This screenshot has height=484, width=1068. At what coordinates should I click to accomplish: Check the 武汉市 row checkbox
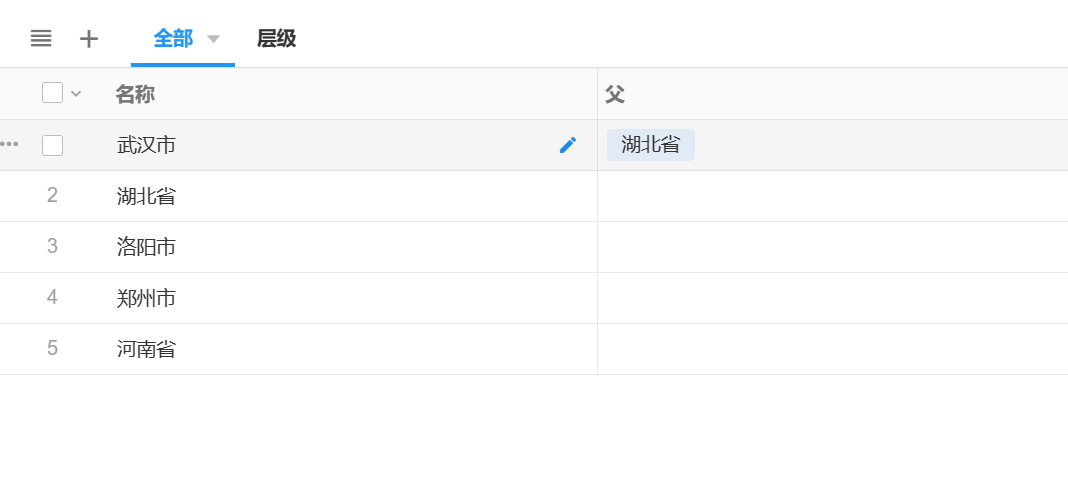(x=52, y=145)
